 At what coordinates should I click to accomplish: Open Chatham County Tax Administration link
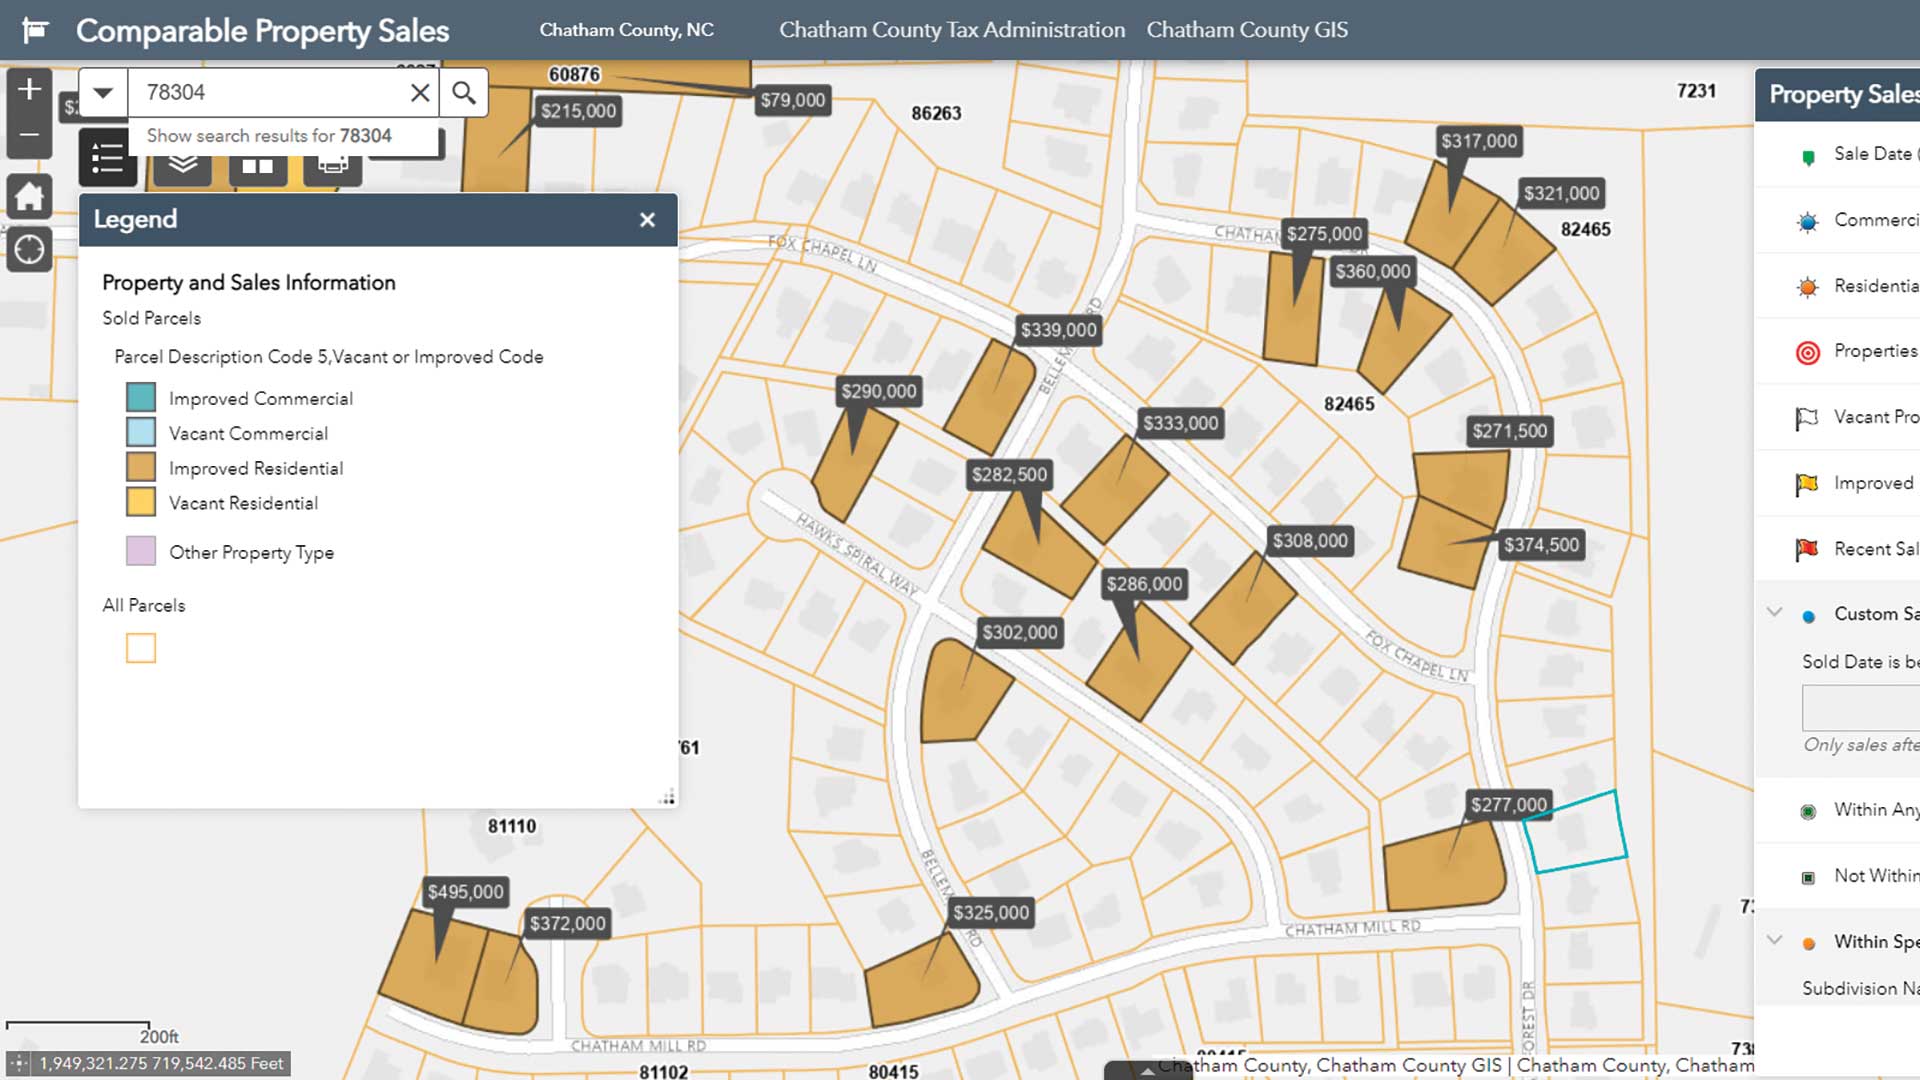click(x=951, y=30)
